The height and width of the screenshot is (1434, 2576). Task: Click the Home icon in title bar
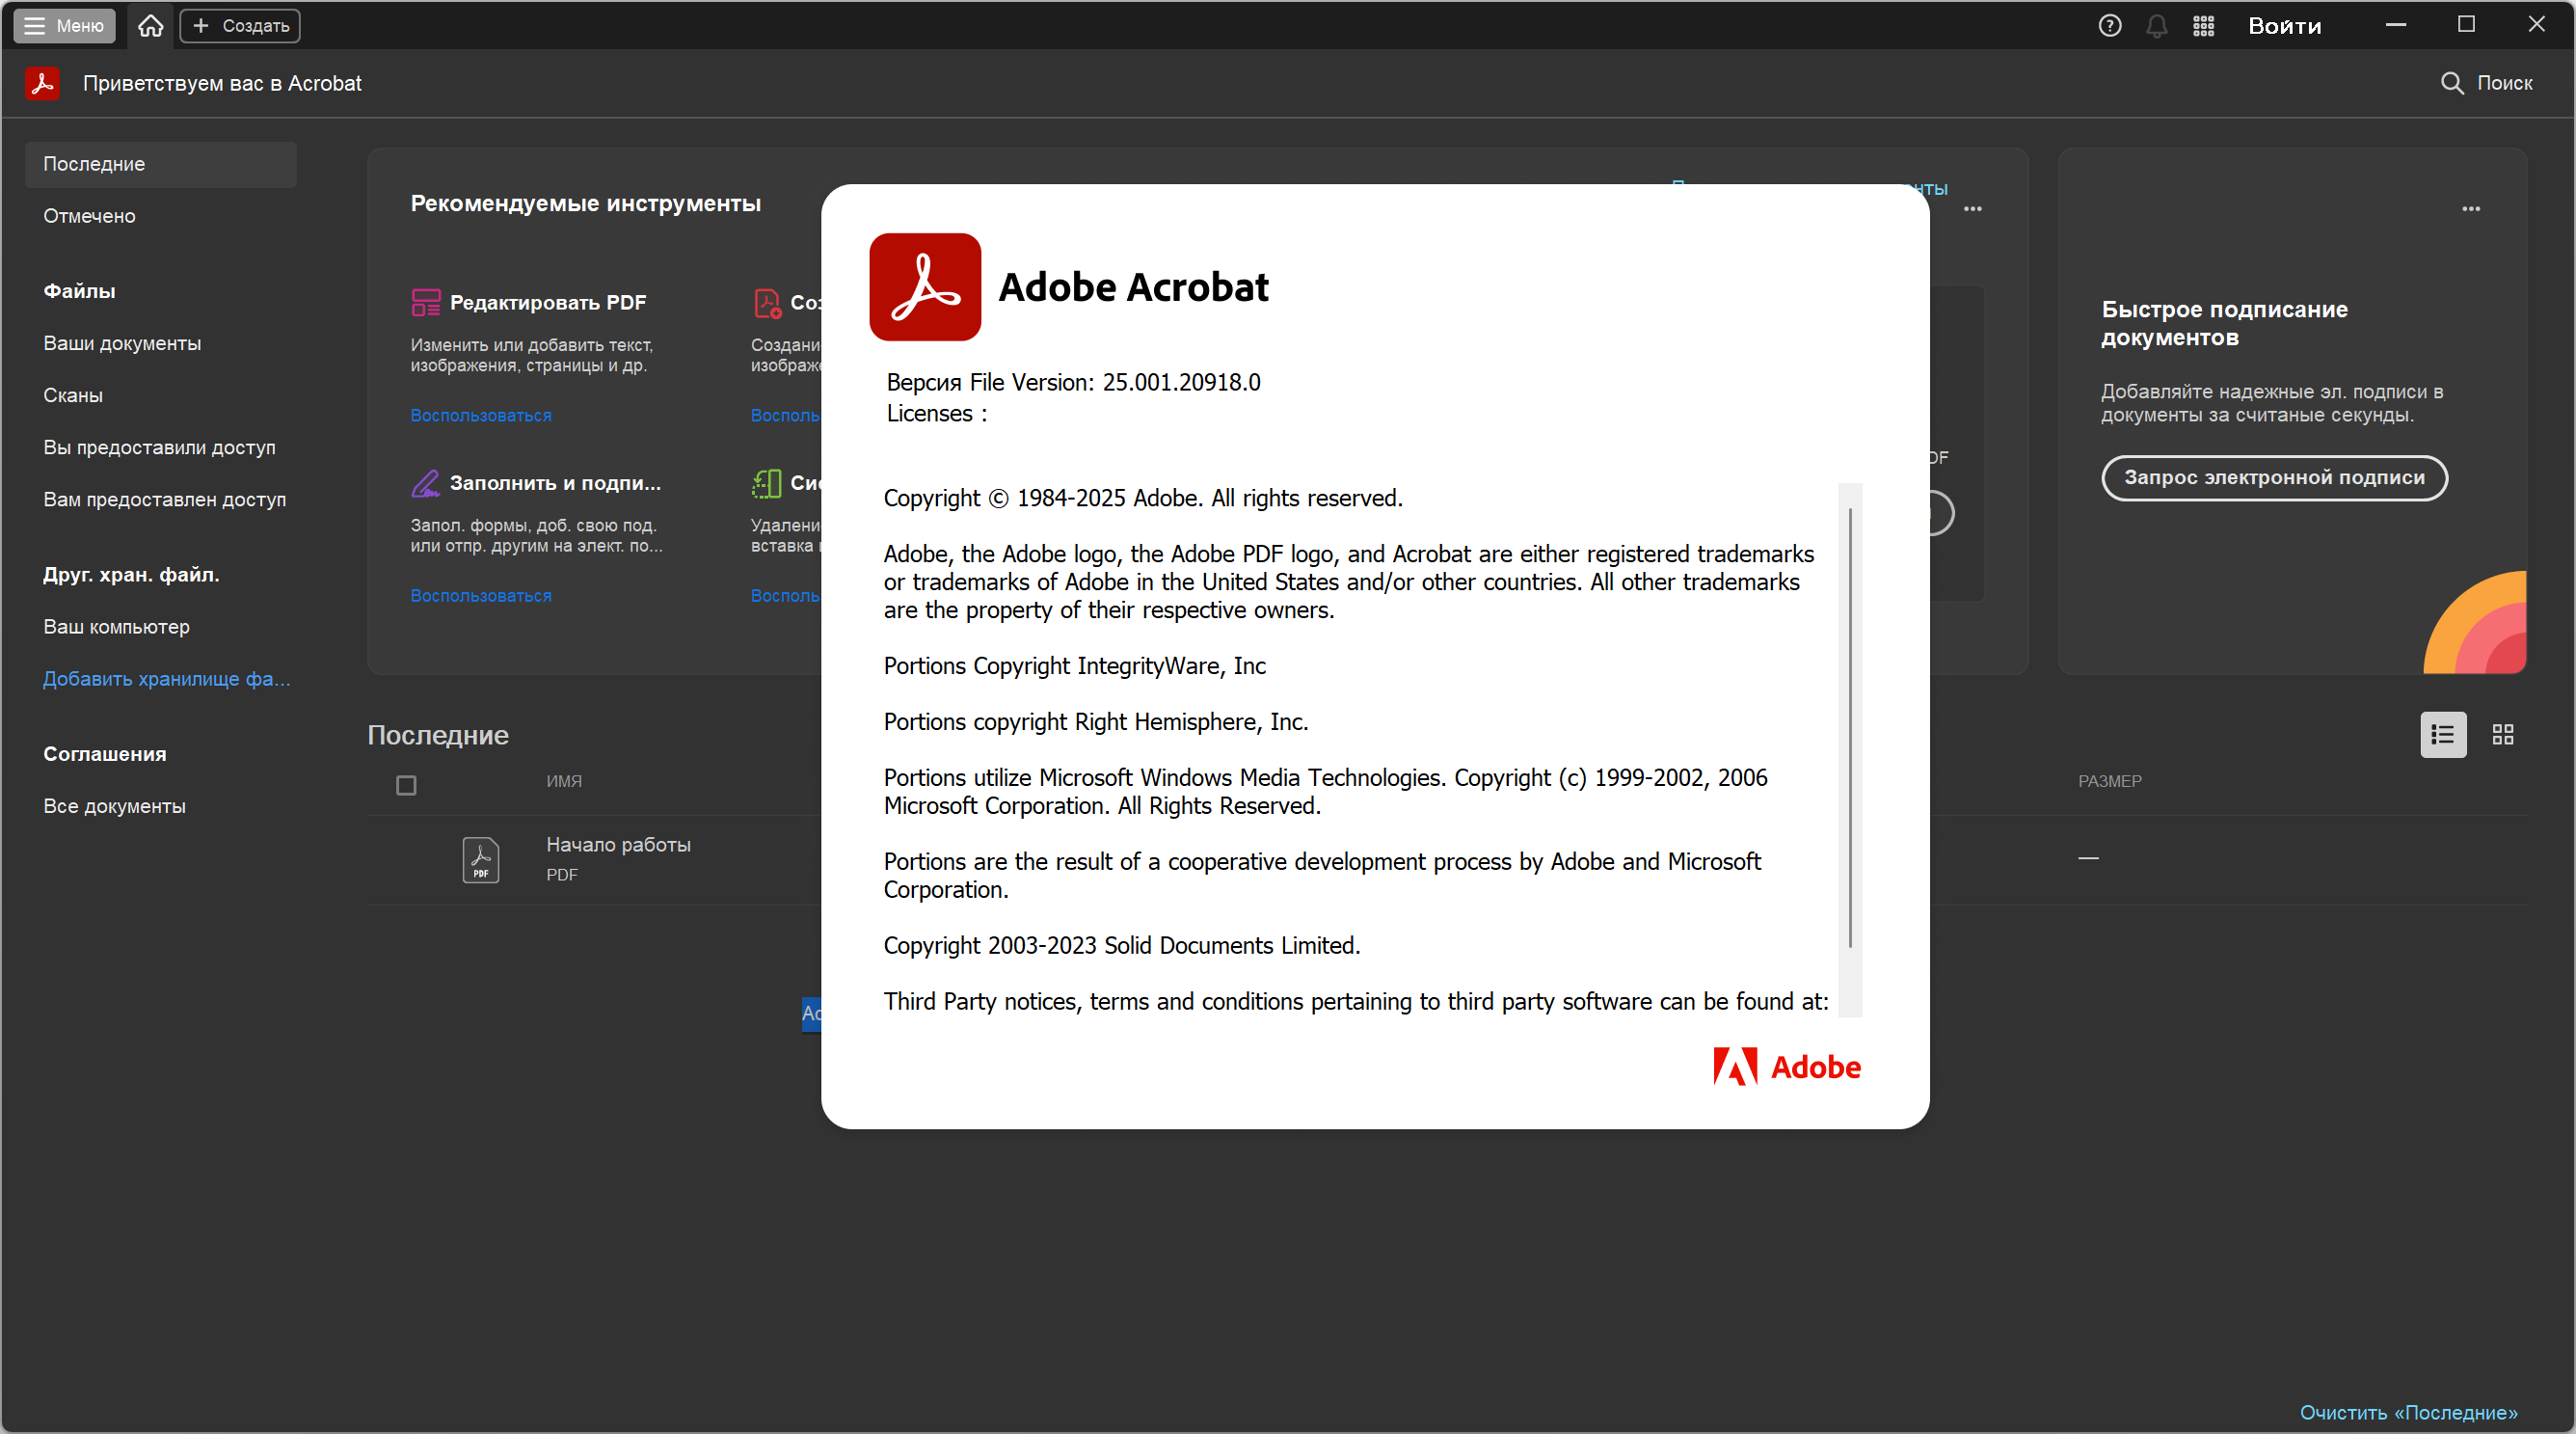(x=151, y=25)
